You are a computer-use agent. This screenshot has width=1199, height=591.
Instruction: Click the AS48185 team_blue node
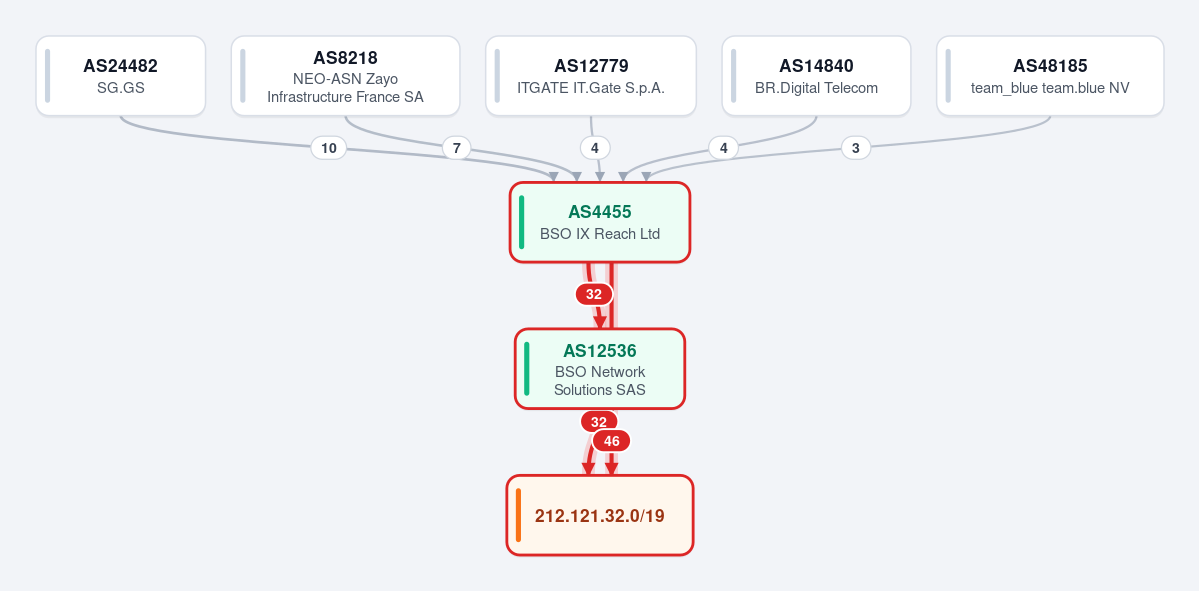1050,76
